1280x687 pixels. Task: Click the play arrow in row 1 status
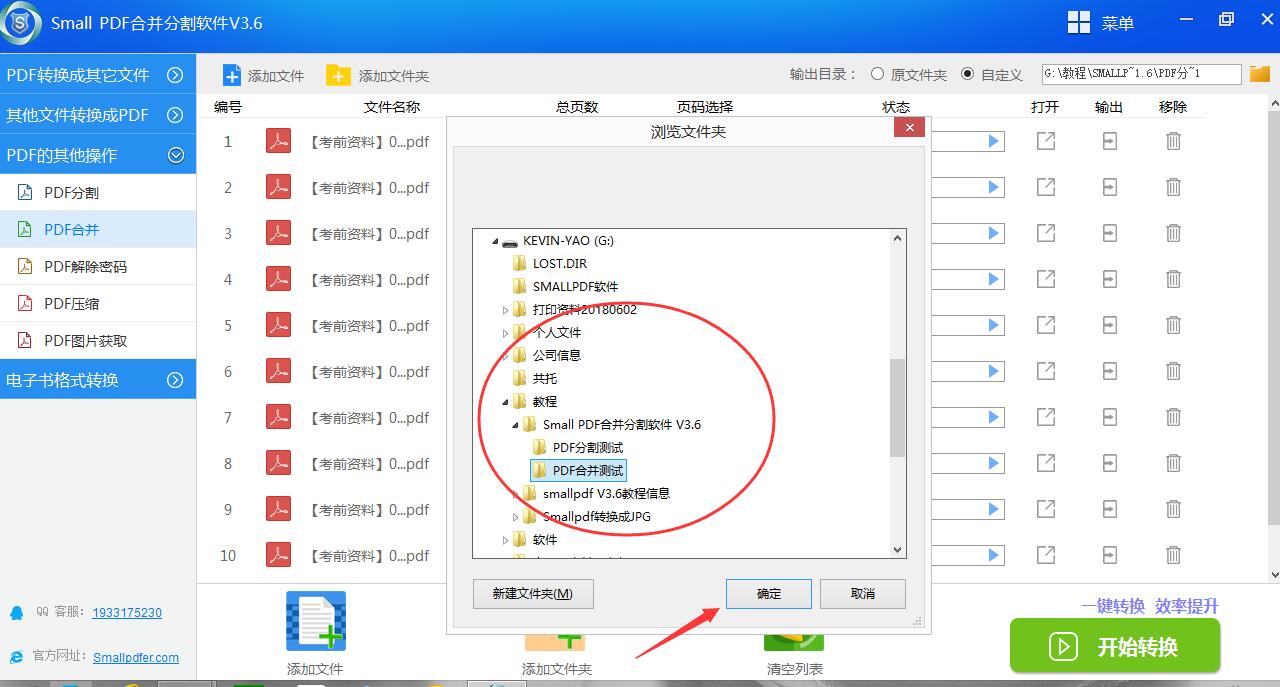(x=994, y=141)
